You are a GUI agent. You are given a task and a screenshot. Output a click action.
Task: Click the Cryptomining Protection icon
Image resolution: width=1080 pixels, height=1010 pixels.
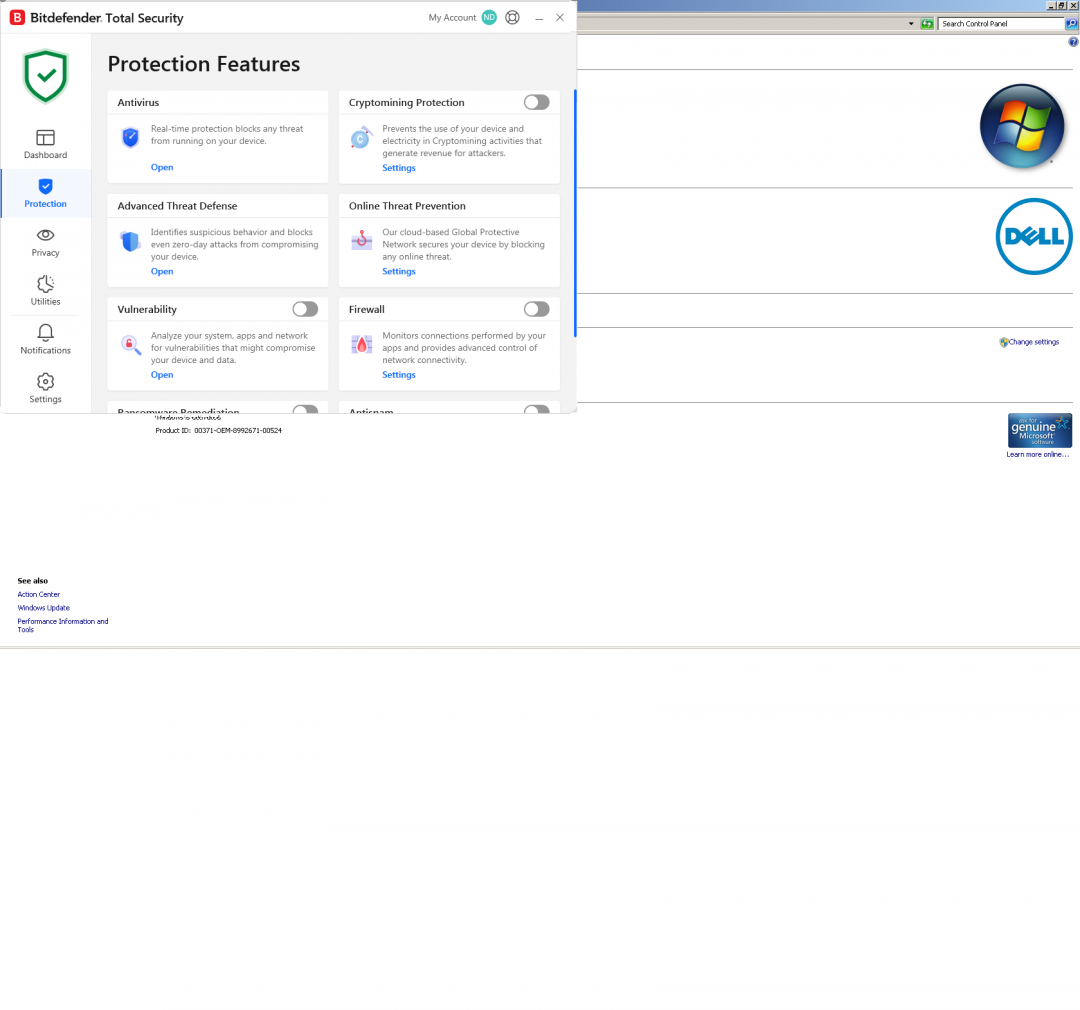(x=361, y=138)
